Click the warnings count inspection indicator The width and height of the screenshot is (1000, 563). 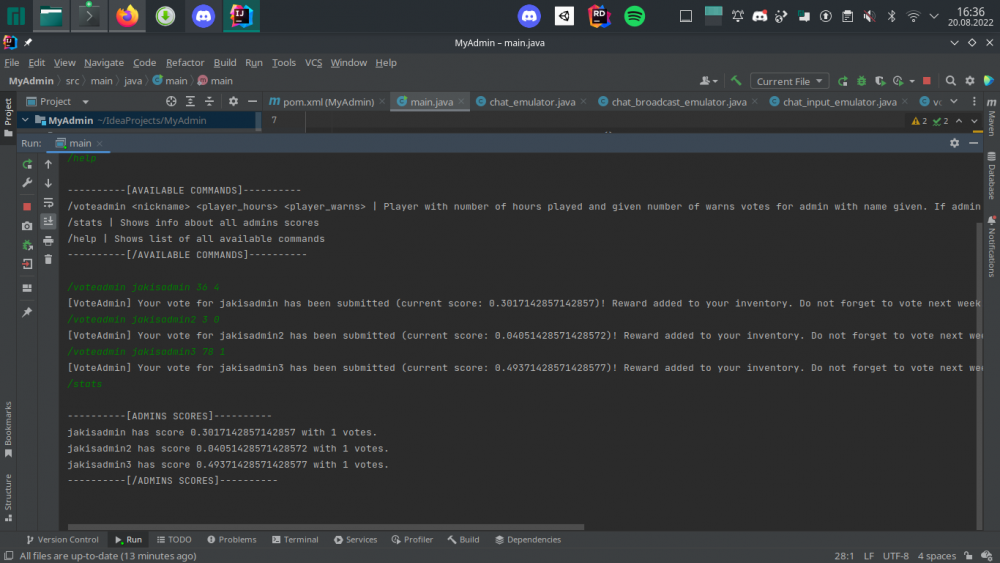pyautogui.click(x=920, y=121)
